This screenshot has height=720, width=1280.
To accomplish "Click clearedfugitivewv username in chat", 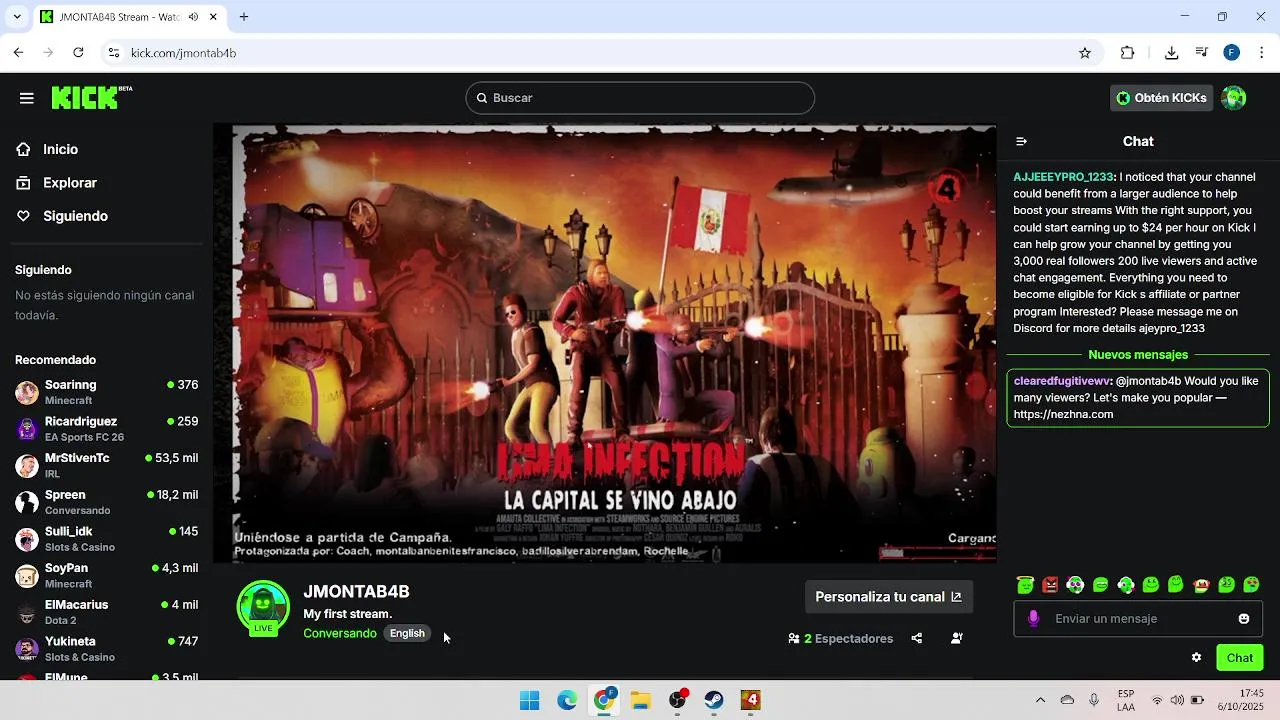I will click(x=1062, y=381).
